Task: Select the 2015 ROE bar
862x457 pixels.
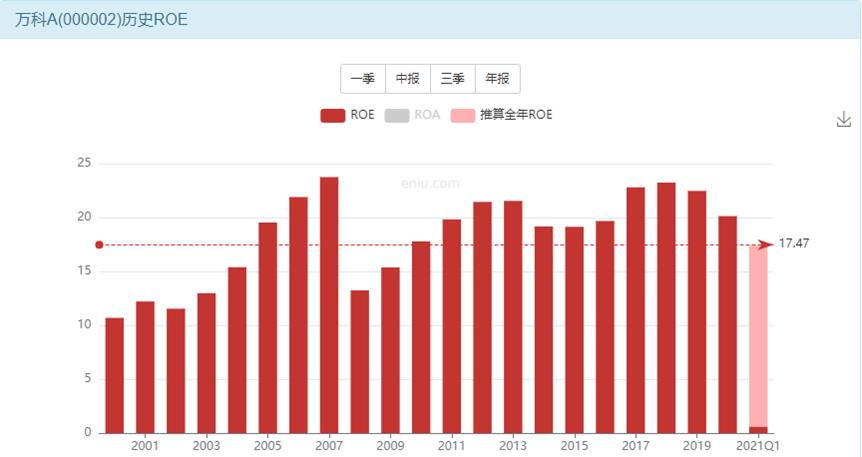Action: point(574,330)
